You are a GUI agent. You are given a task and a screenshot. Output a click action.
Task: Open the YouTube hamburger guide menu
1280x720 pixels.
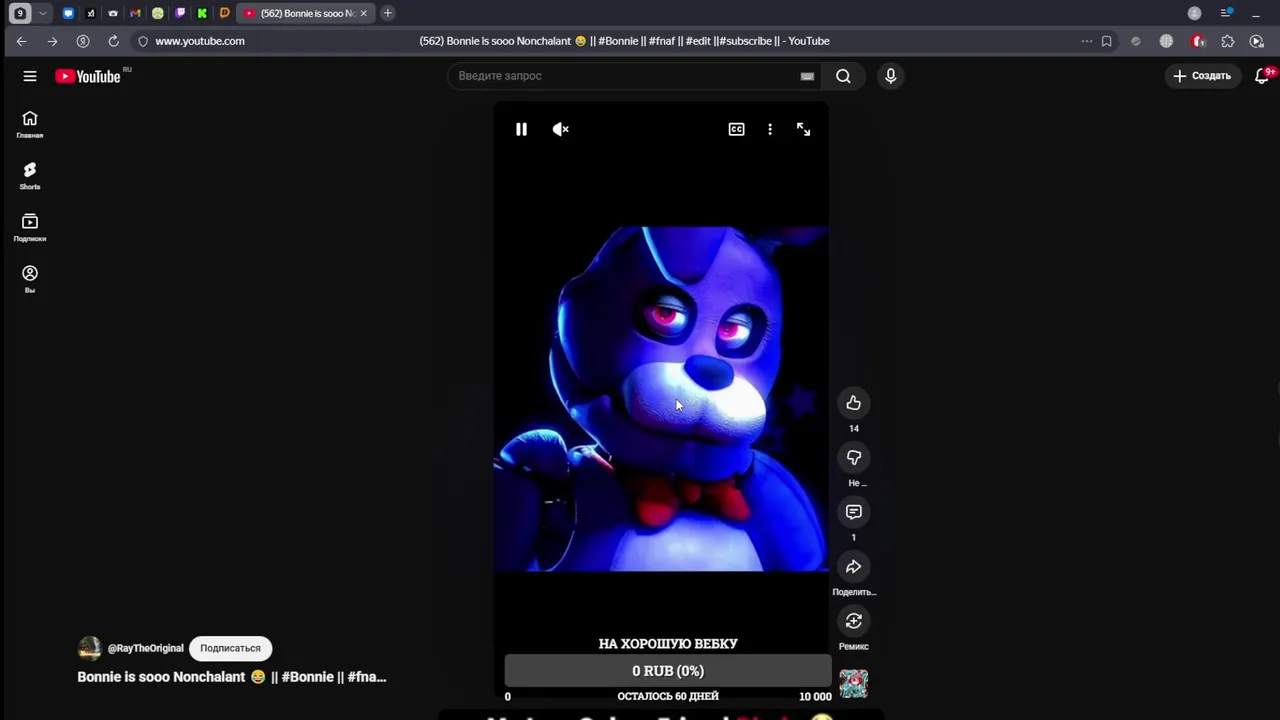[x=30, y=76]
